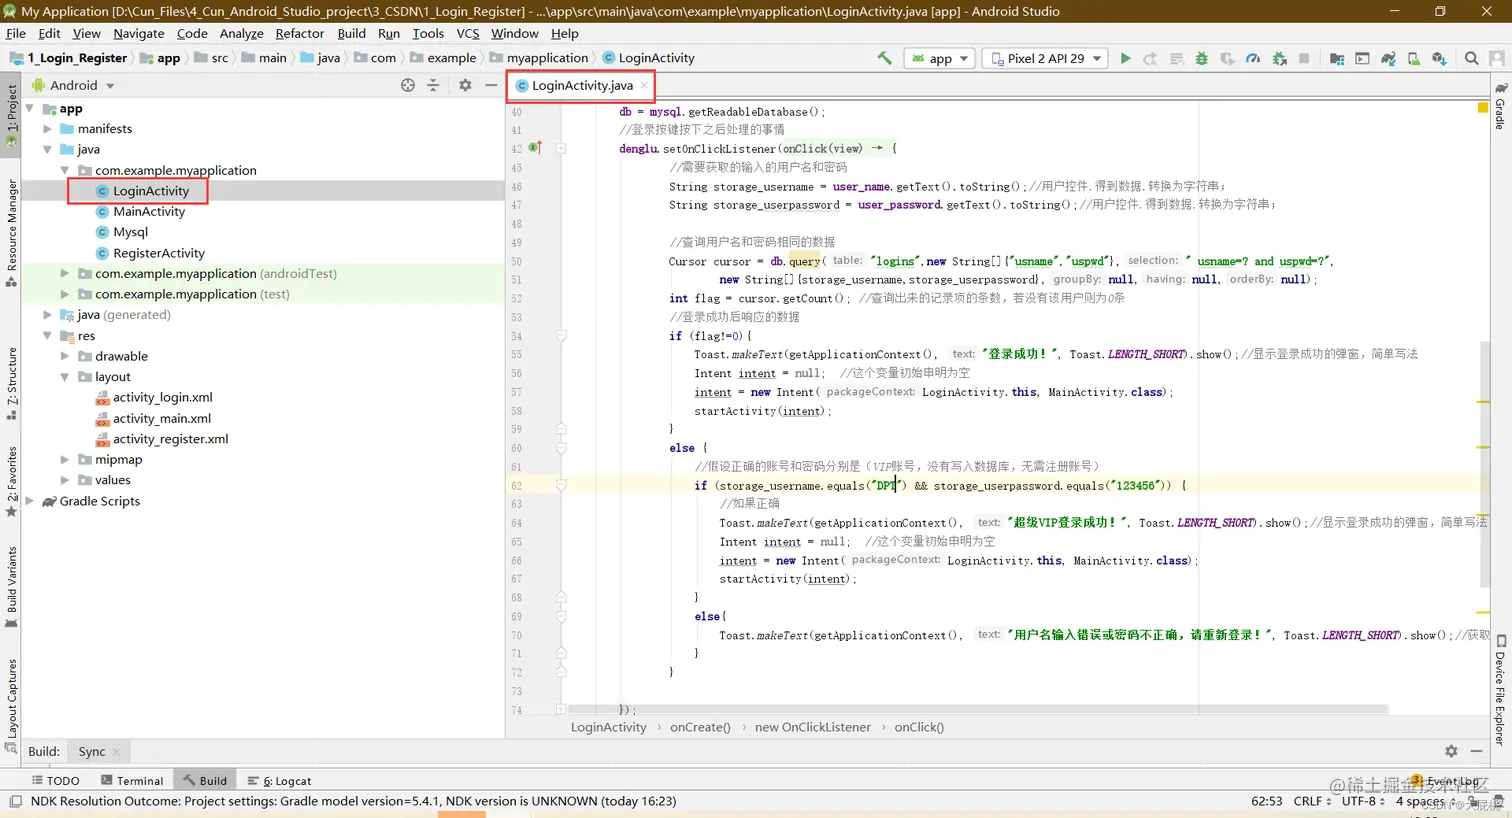Open the Navigate menu
Screen dimensions: 1512x818
(x=138, y=33)
